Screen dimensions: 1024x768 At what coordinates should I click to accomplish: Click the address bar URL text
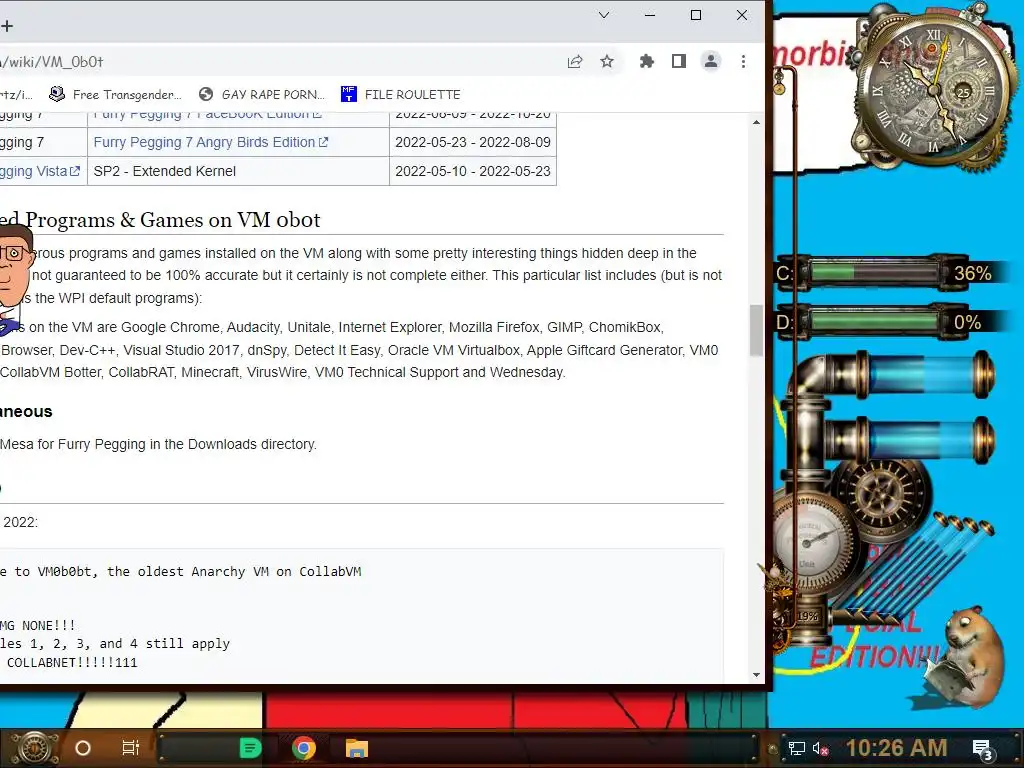pyautogui.click(x=52, y=62)
